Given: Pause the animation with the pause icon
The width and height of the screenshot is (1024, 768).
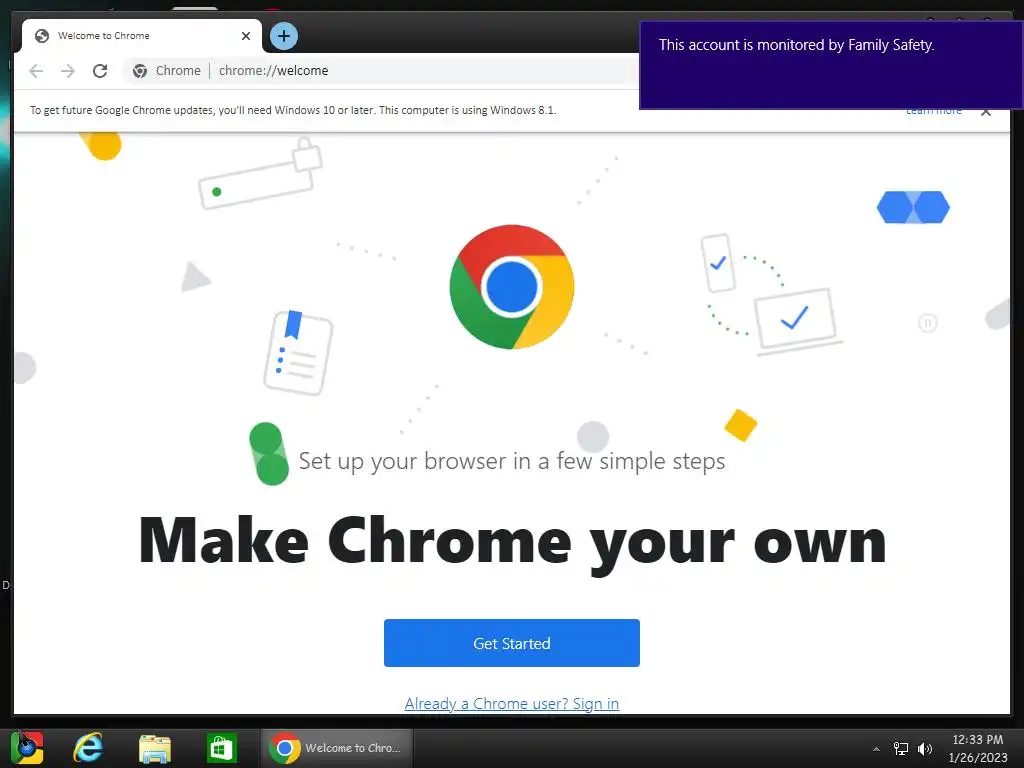Looking at the screenshot, I should tap(927, 323).
